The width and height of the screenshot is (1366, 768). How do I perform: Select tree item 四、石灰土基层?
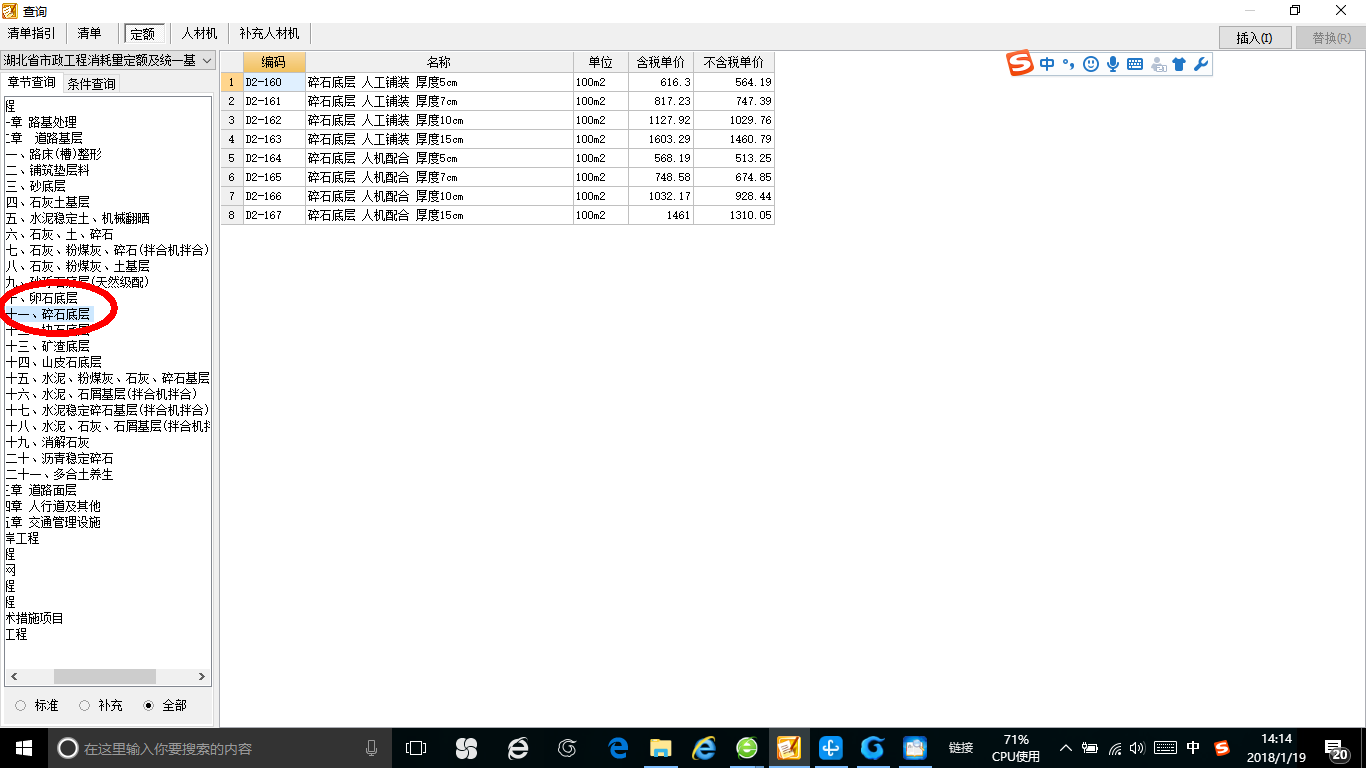[x=48, y=202]
